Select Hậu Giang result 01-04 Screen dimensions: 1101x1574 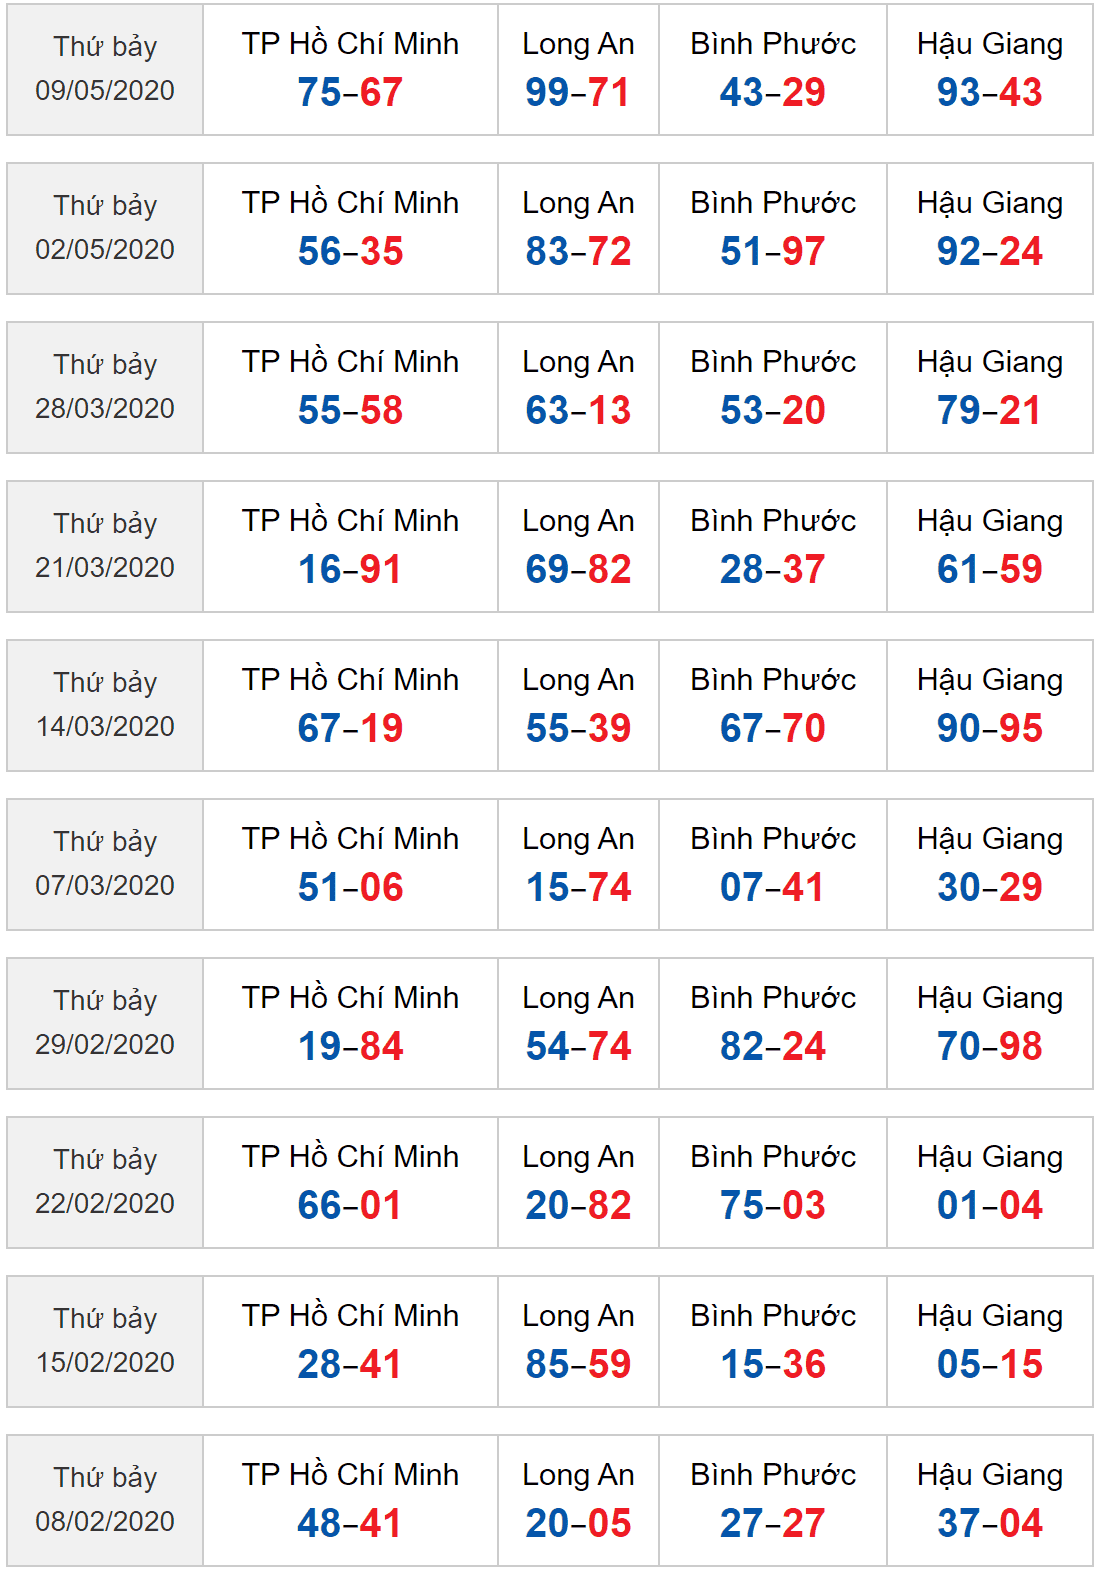(990, 1205)
